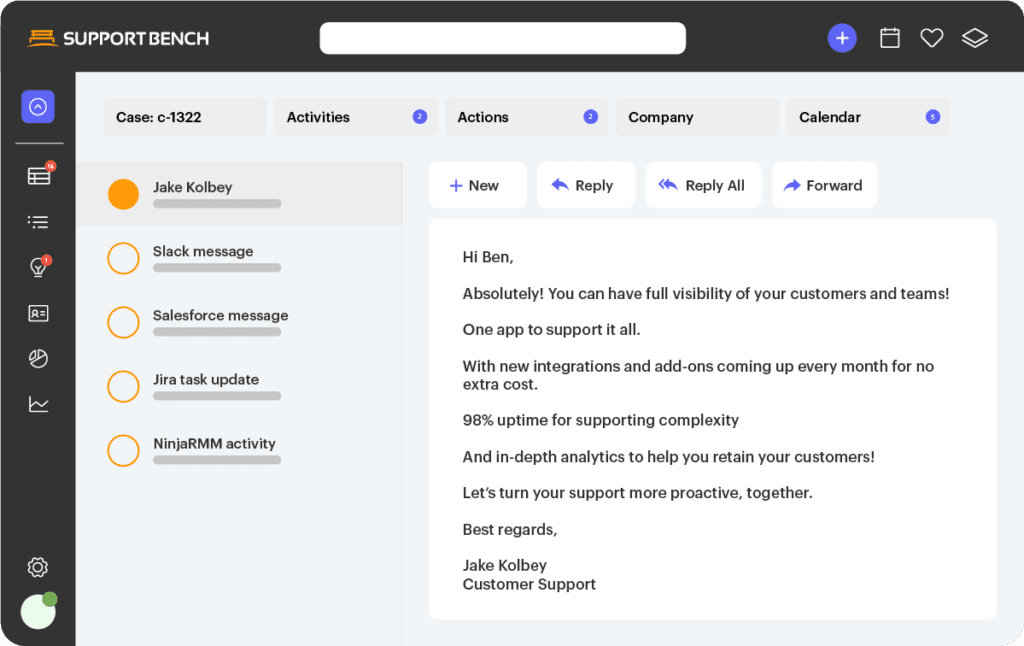Screen dimensions: 1024x646
Task: Select the list view icon in sidebar
Action: point(38,222)
